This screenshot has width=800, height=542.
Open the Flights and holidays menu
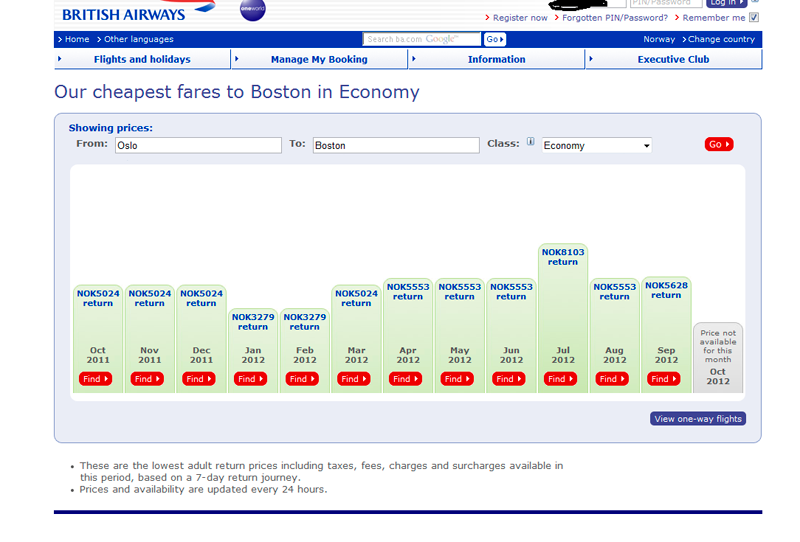click(x=142, y=59)
